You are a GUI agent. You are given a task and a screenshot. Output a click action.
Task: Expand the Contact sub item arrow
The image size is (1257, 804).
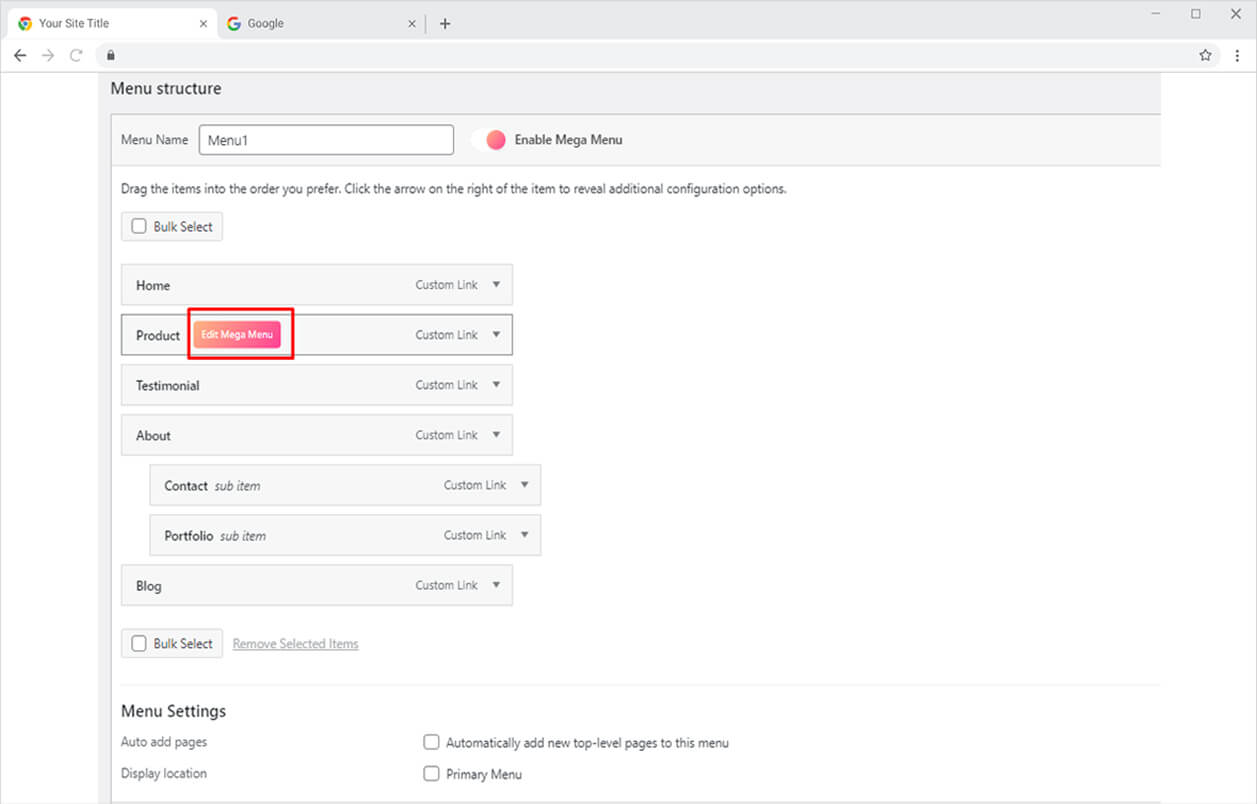pos(524,485)
